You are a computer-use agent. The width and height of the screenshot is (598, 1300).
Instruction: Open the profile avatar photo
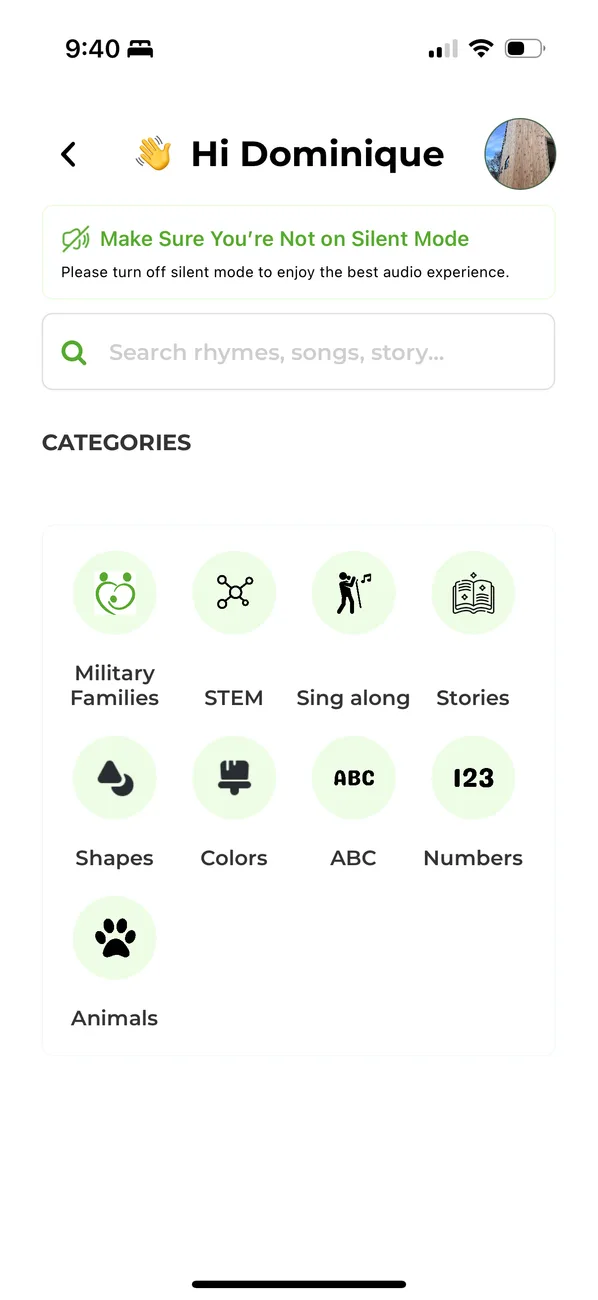pos(520,154)
